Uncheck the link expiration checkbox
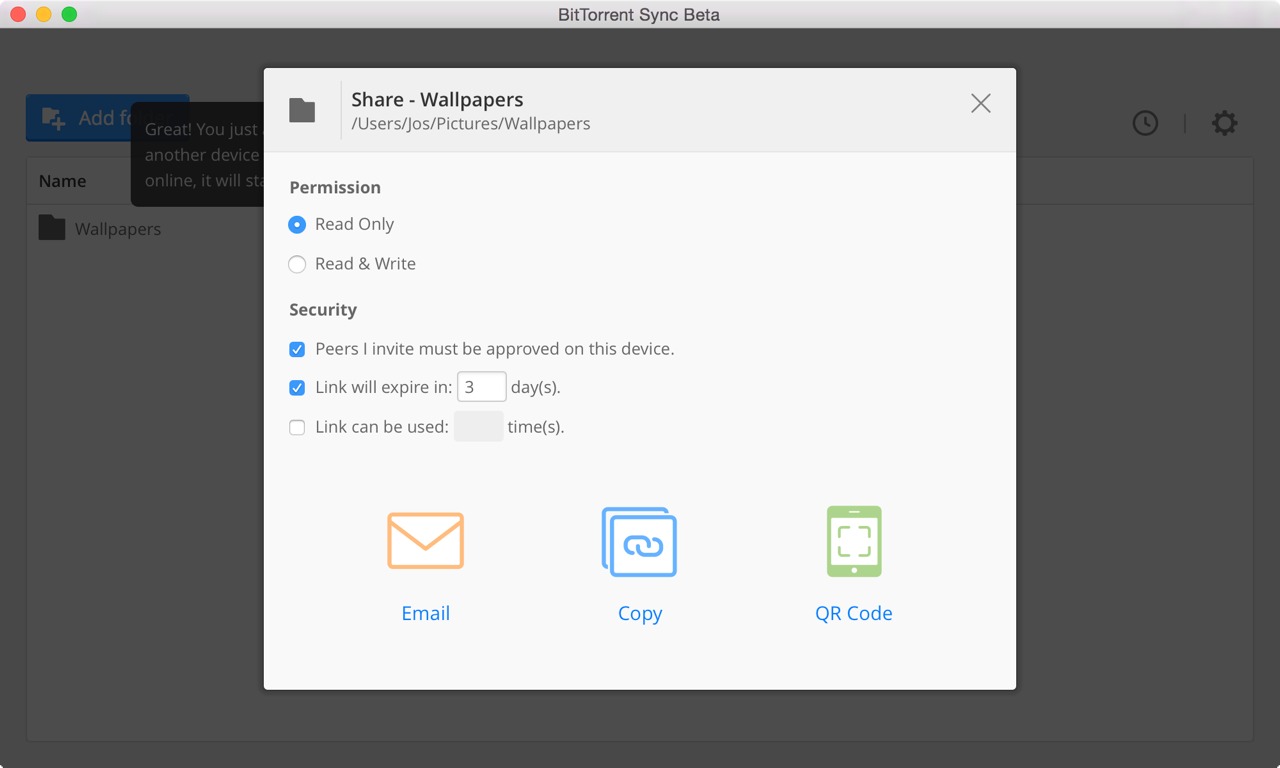The height and width of the screenshot is (768, 1280). point(297,388)
